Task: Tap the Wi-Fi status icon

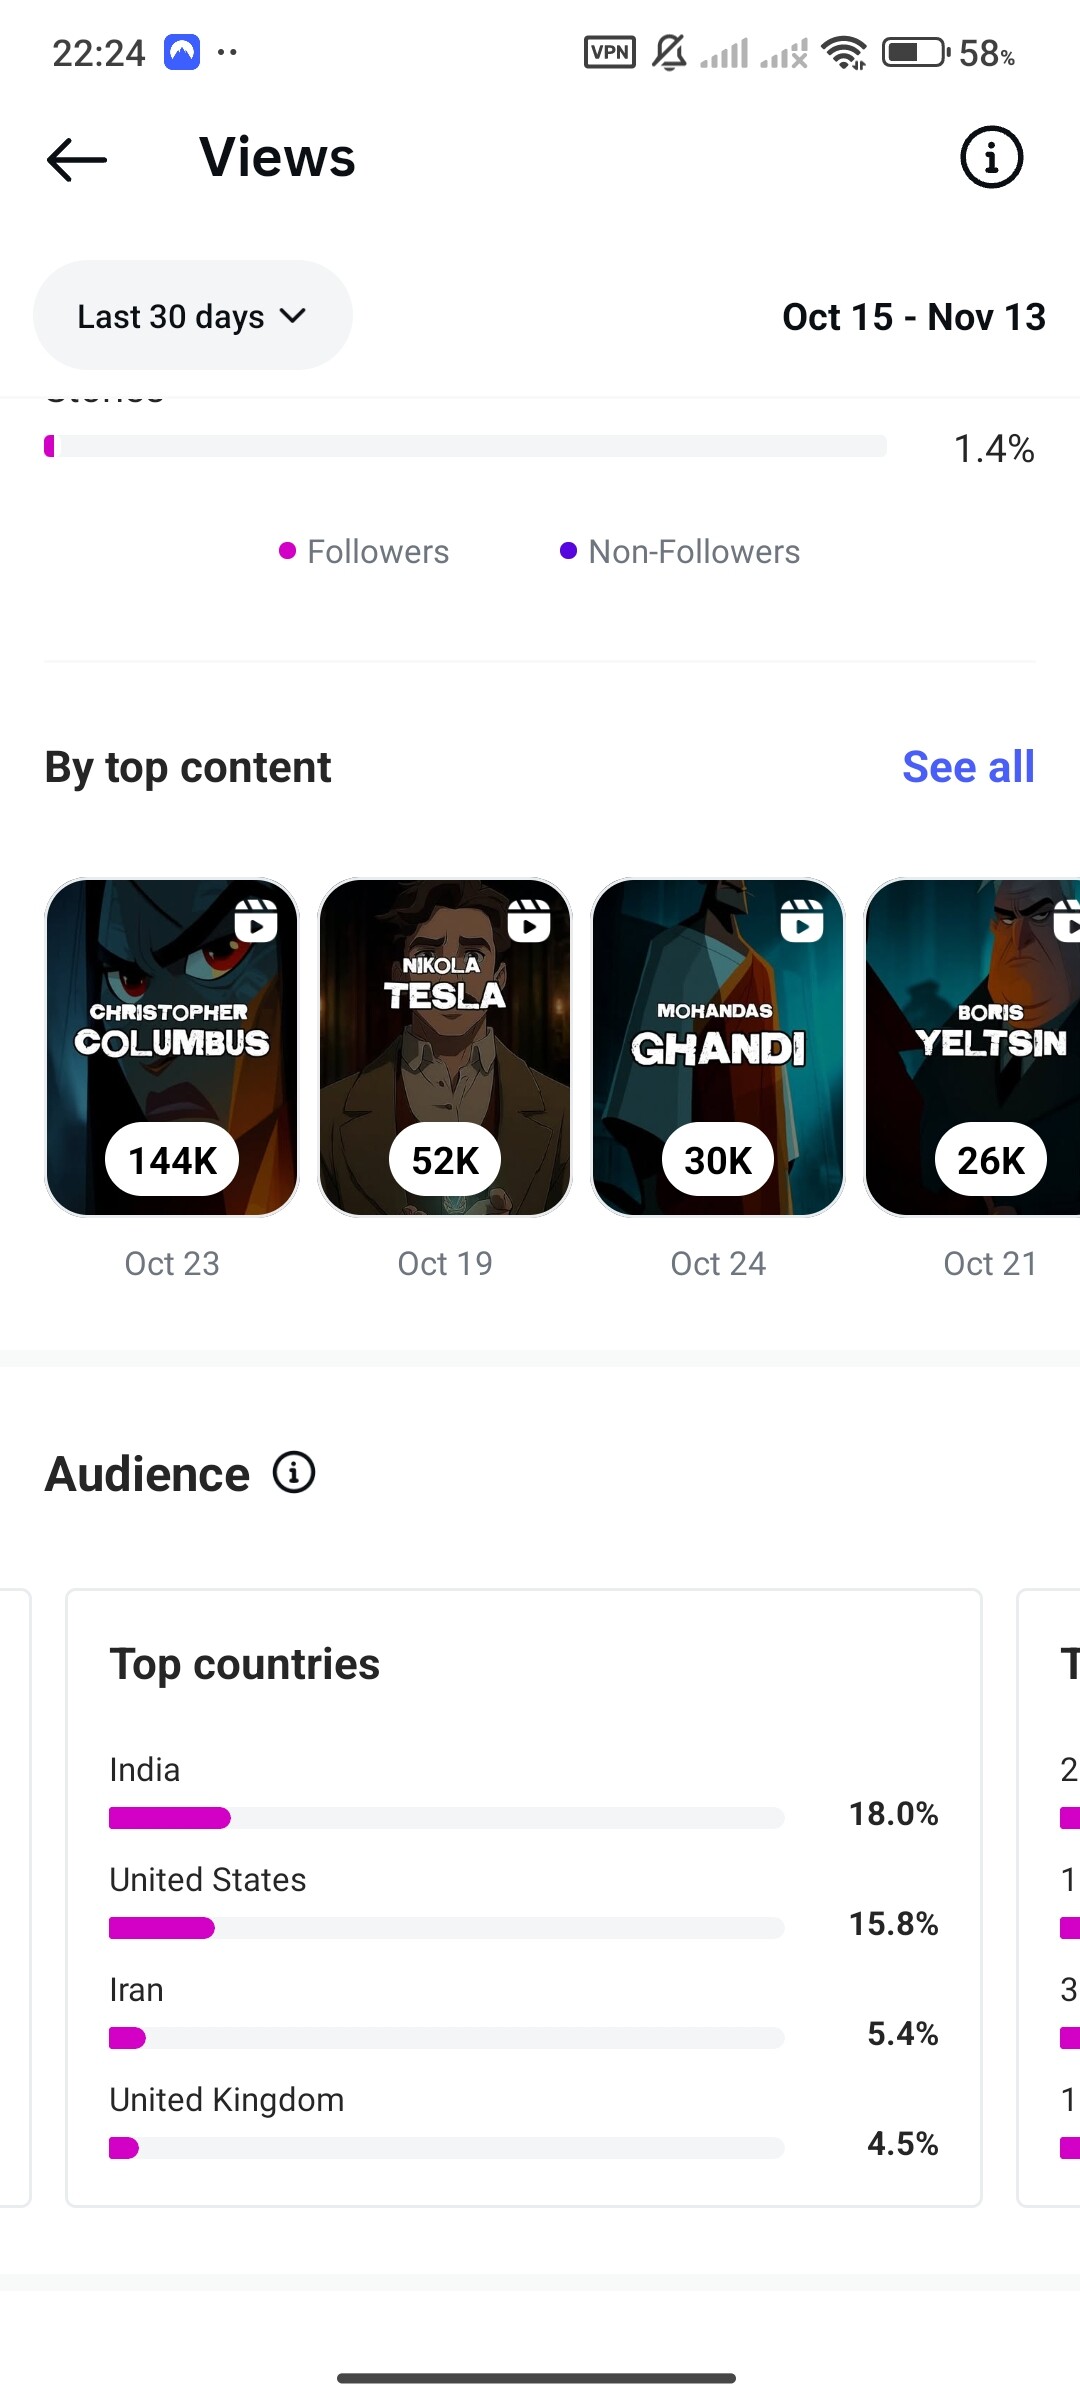Action: [x=845, y=52]
